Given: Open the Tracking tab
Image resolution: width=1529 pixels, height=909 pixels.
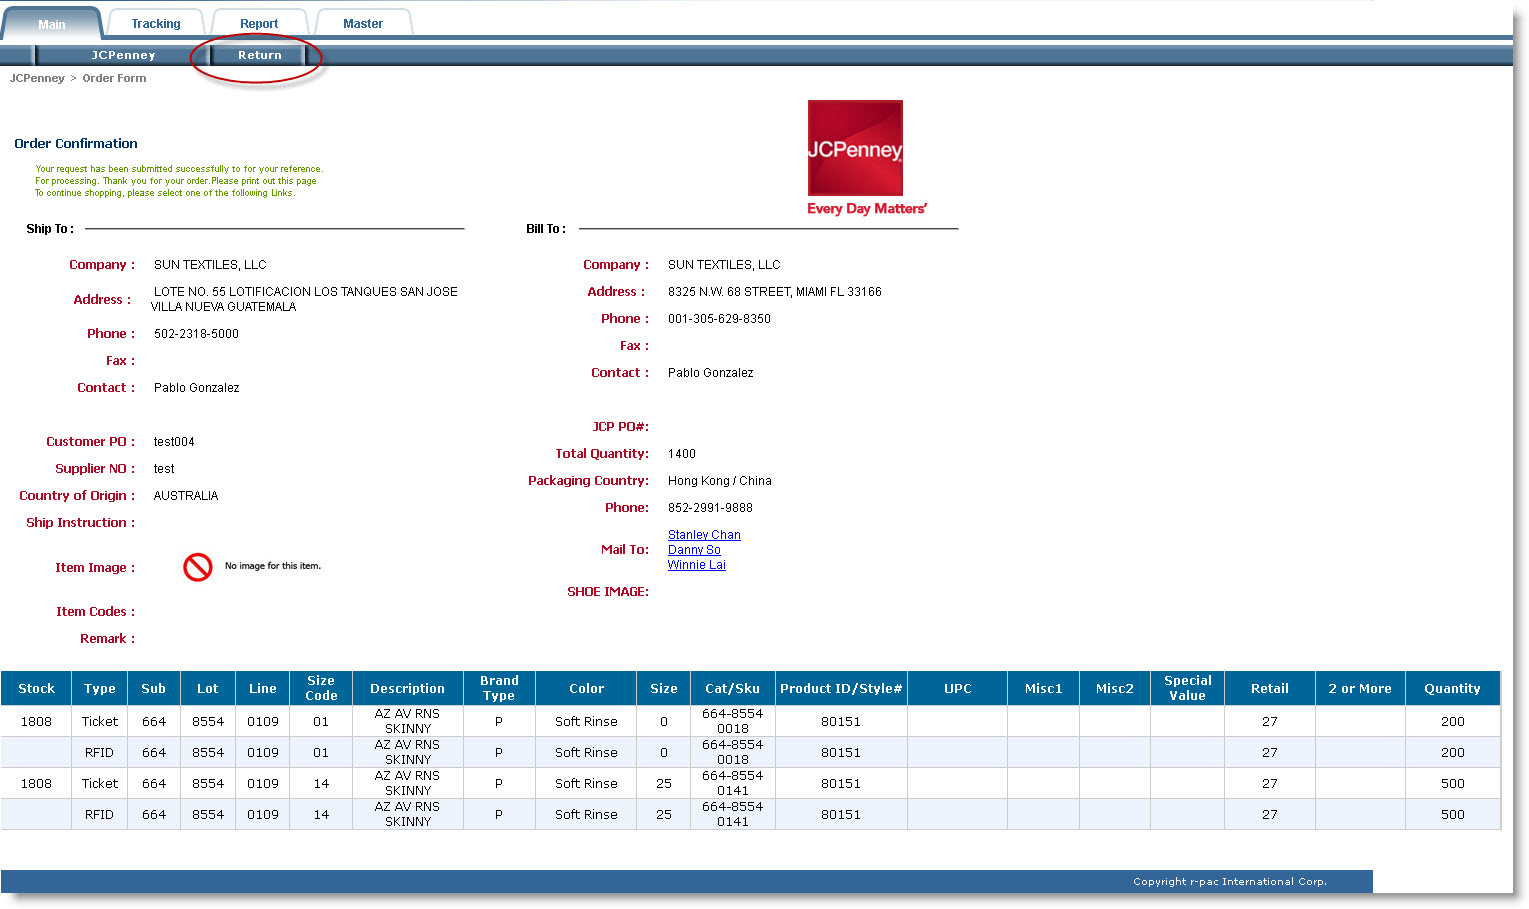Looking at the screenshot, I should coord(156,24).
